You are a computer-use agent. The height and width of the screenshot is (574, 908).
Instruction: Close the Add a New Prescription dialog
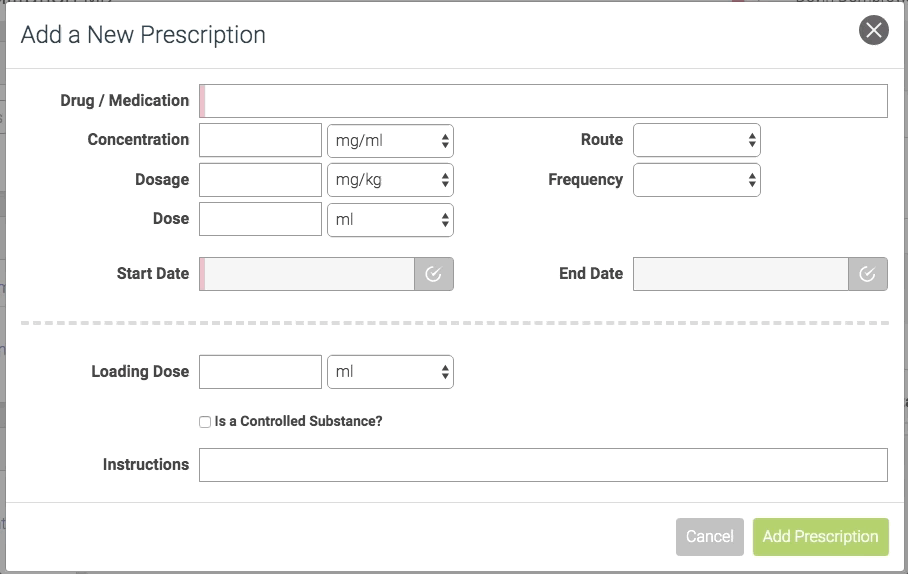point(874,30)
